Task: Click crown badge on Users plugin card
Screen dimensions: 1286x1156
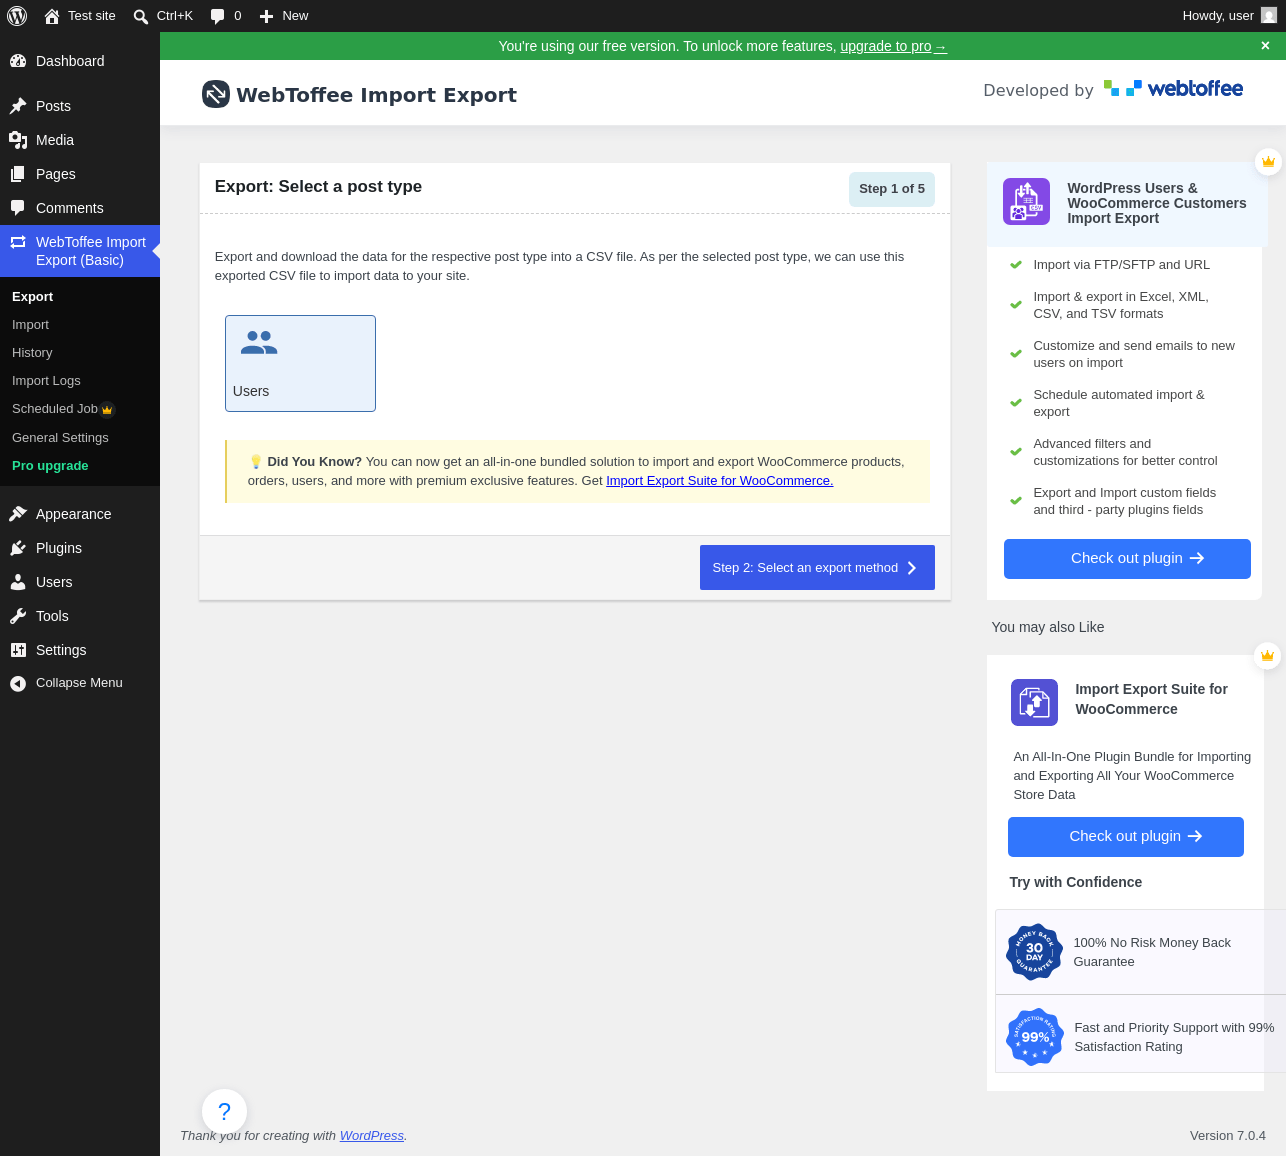Action: (1268, 161)
